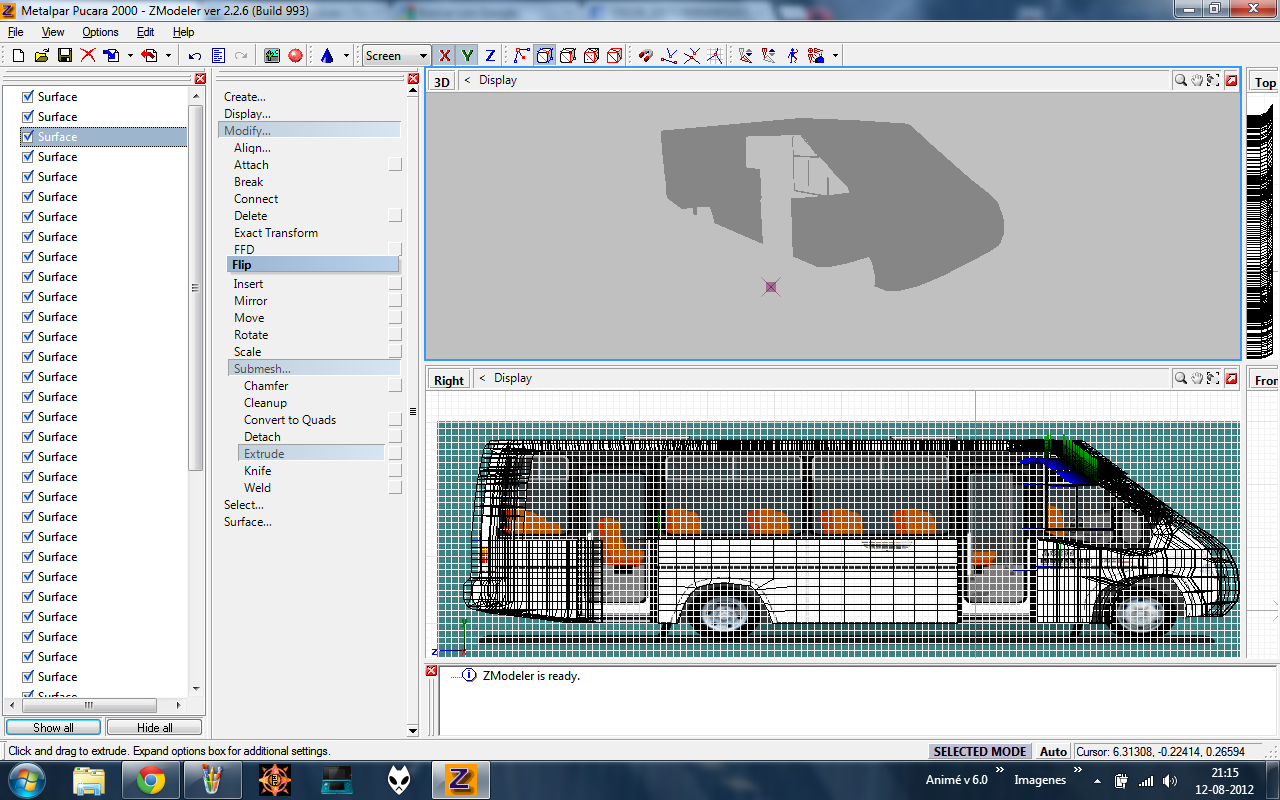
Task: Open the Export icon dropdown arrow
Action: (168, 56)
